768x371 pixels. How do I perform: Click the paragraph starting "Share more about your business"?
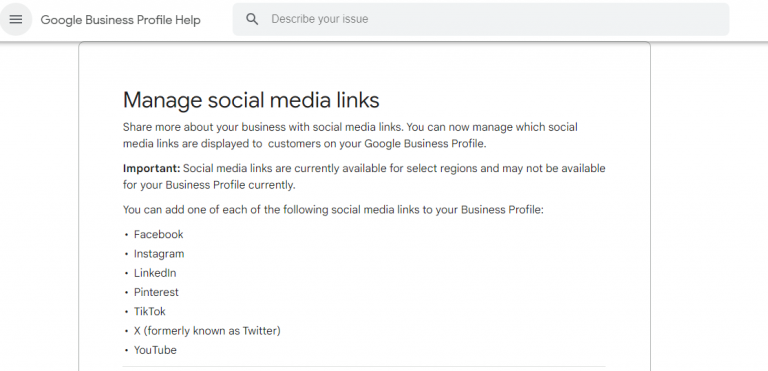coord(350,135)
